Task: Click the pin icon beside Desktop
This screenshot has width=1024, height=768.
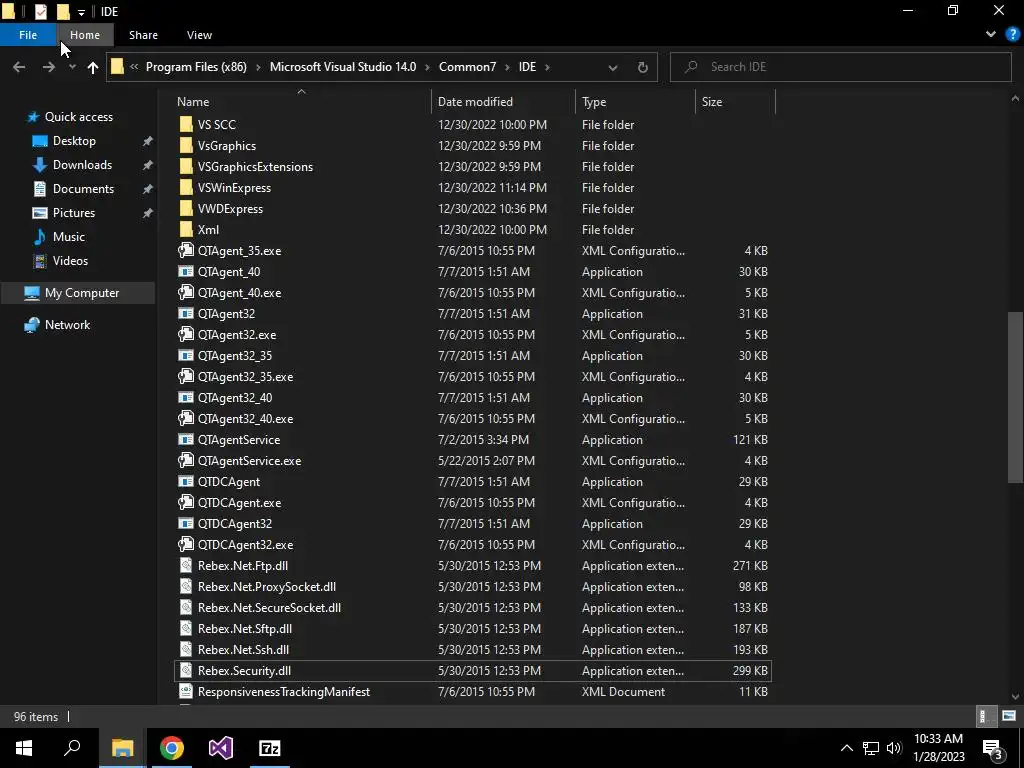Action: 148,141
